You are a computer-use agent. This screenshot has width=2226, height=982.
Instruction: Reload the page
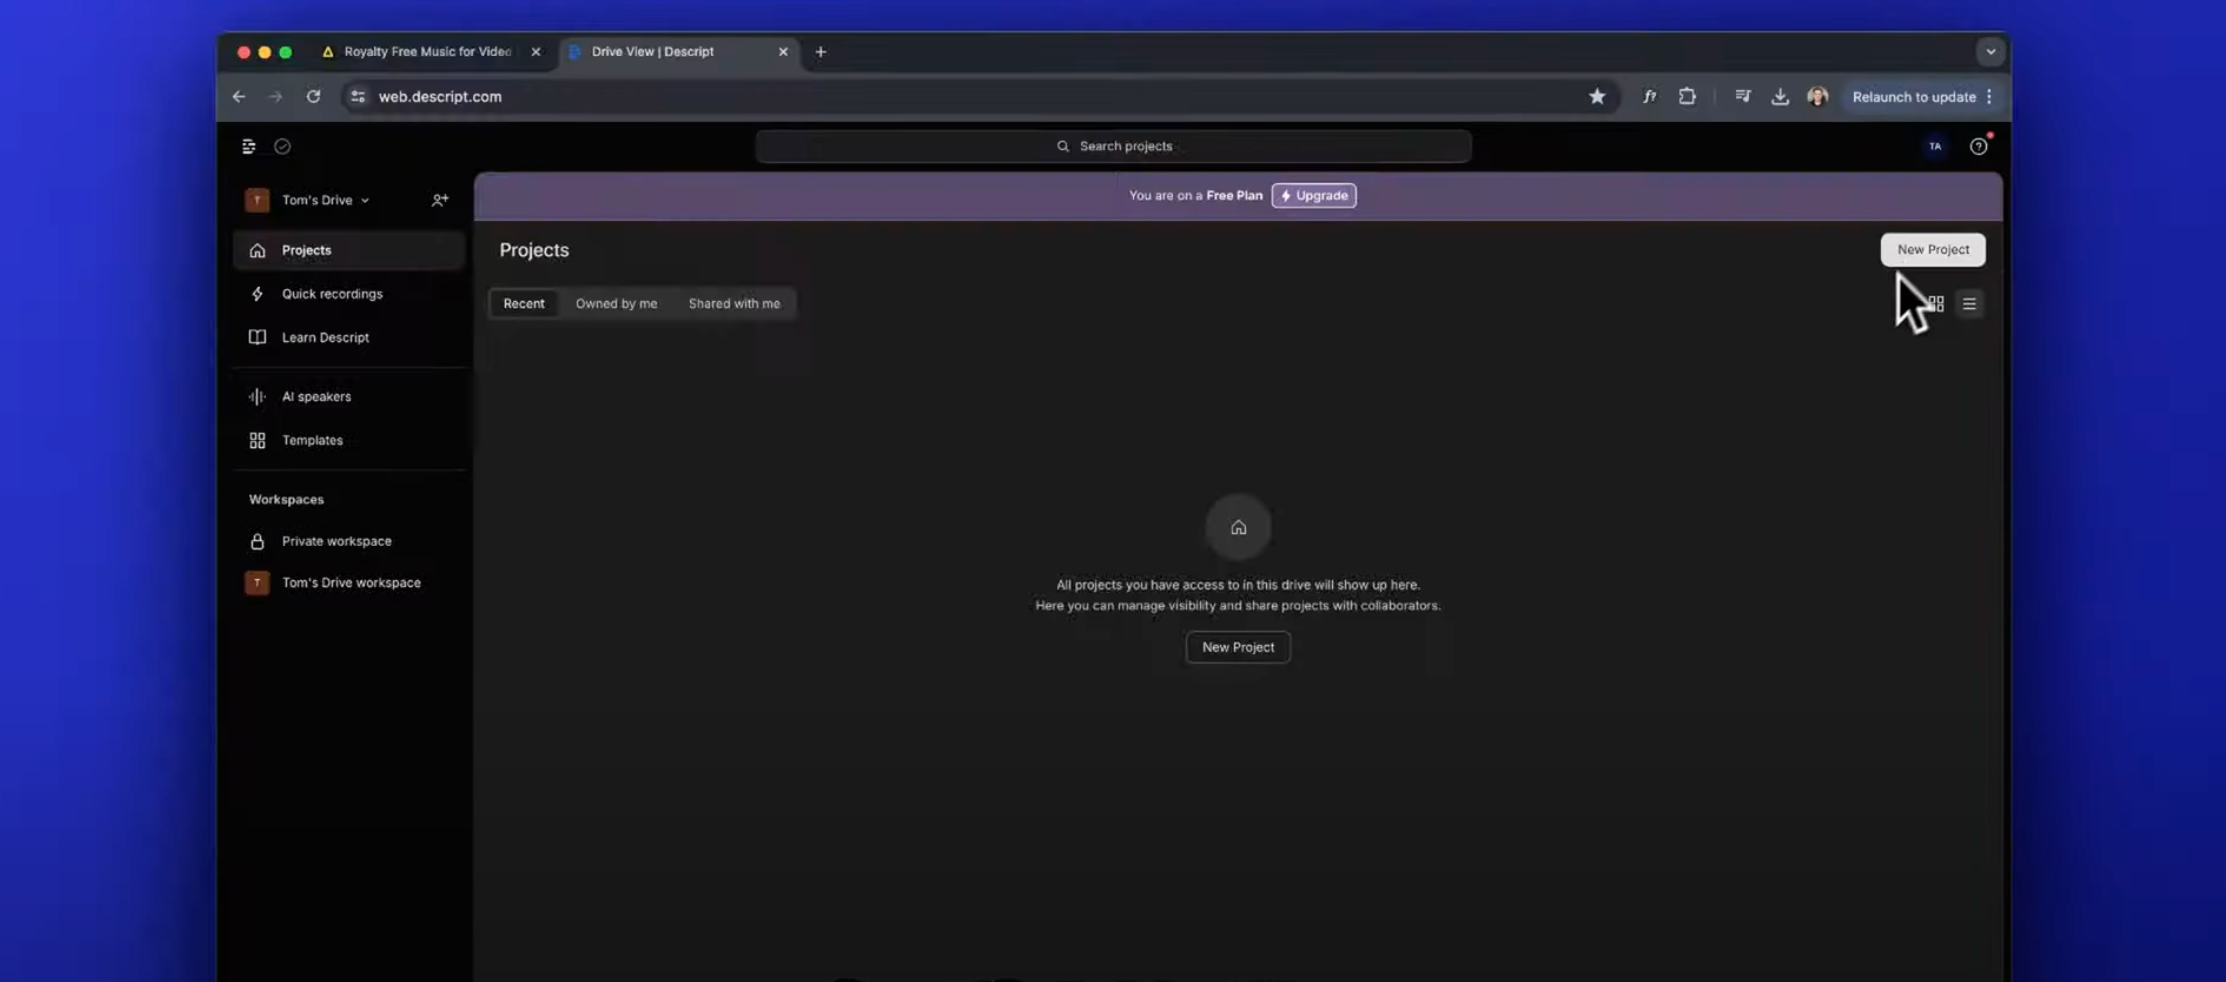(x=313, y=97)
